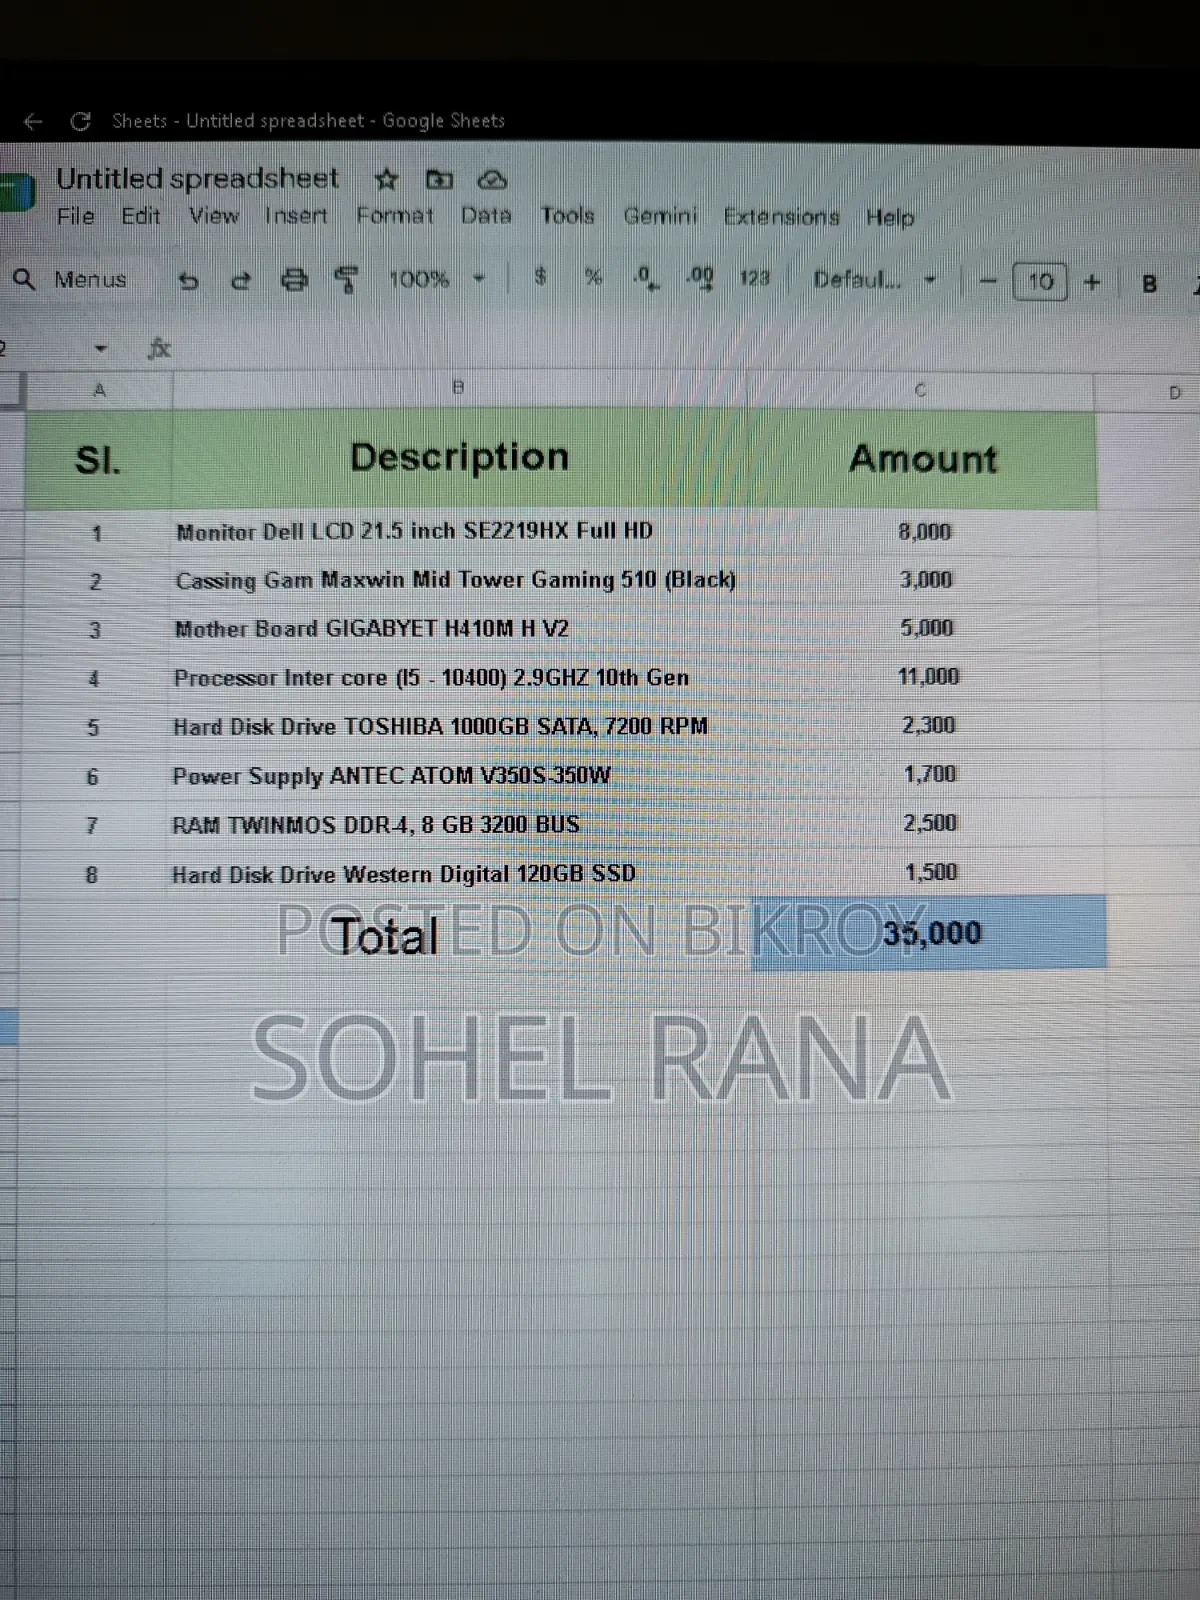
Task: Select the 3,000 amount cell
Action: click(x=925, y=580)
